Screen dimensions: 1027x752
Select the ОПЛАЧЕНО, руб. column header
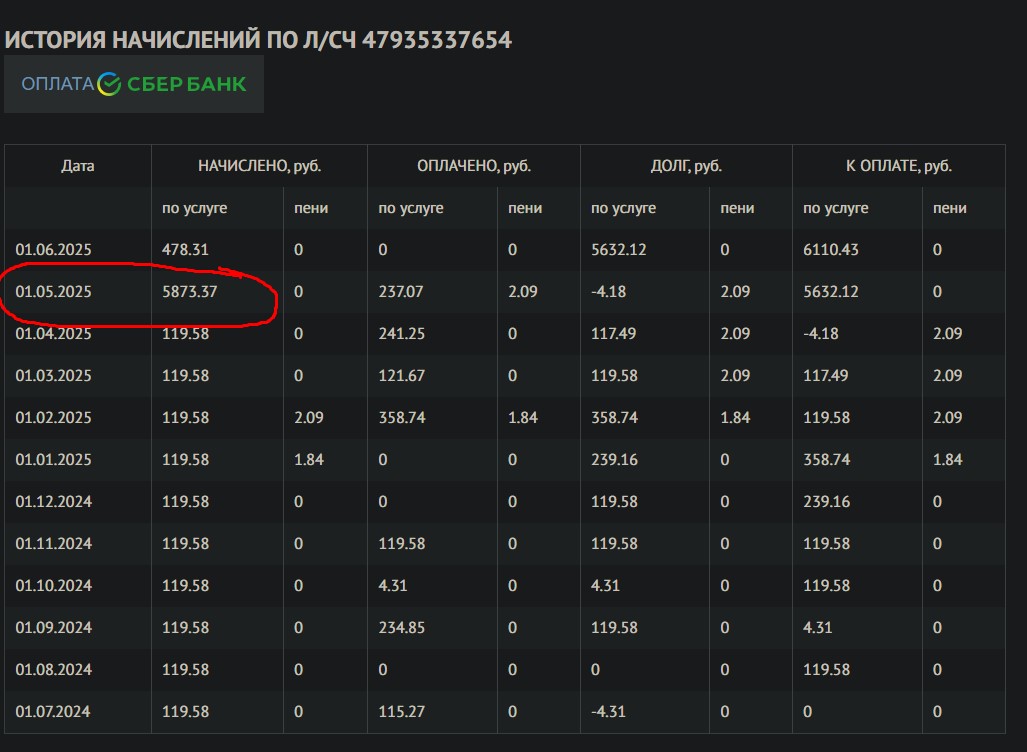point(473,166)
